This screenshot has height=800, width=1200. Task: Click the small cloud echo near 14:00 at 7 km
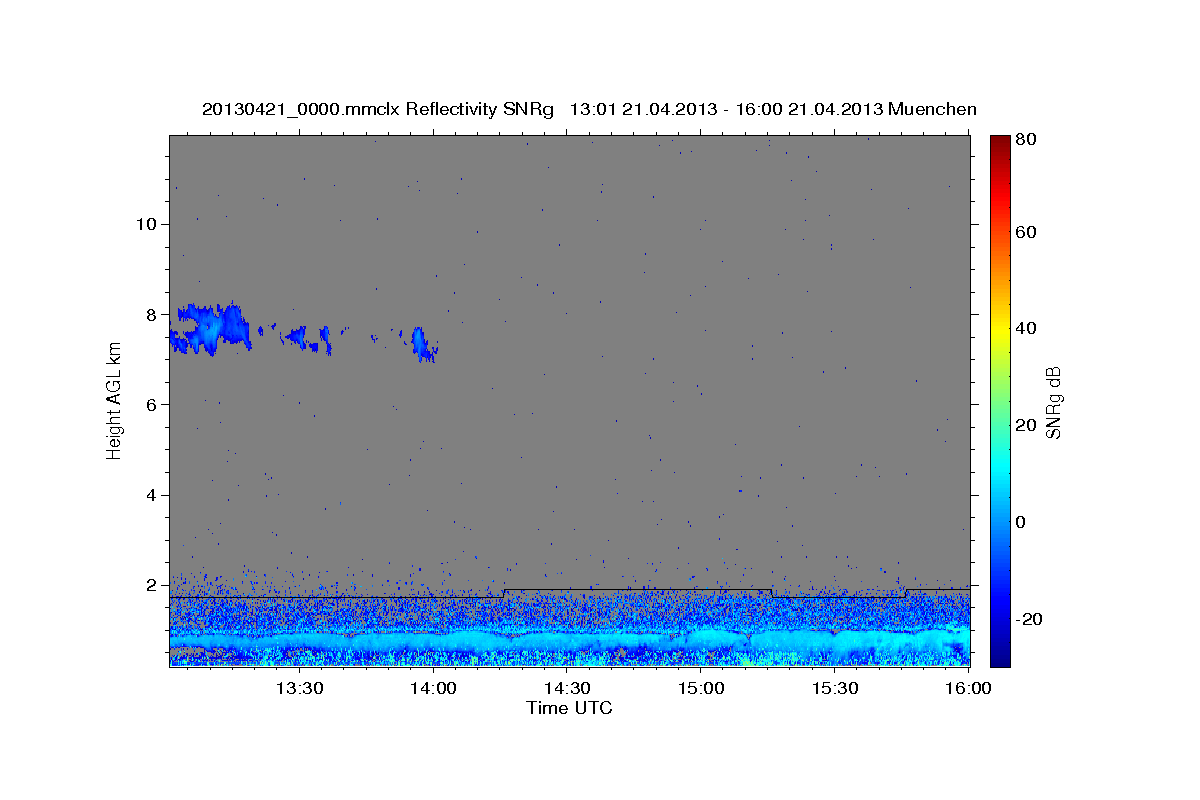click(423, 344)
